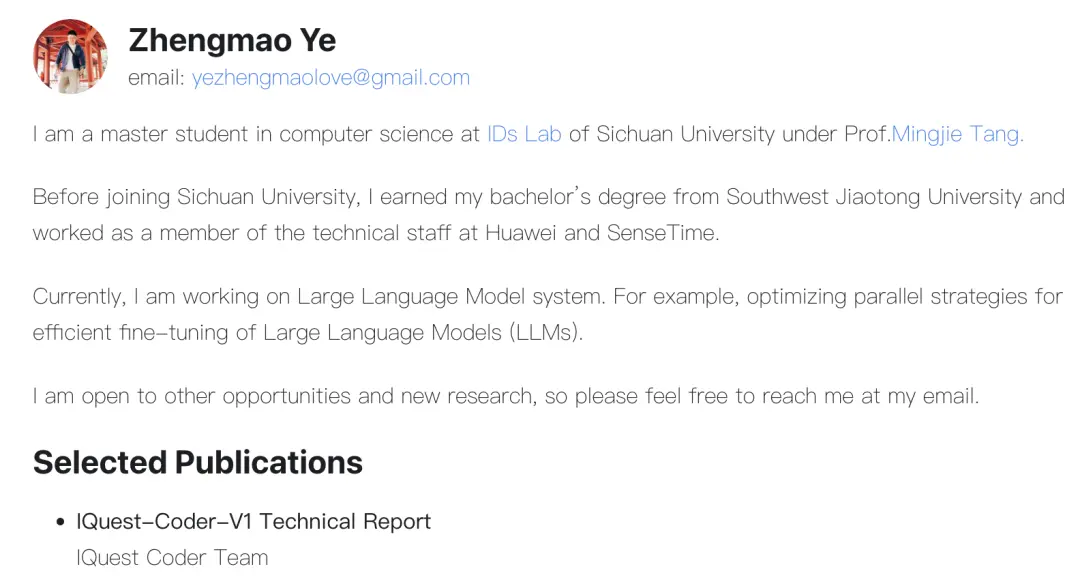This screenshot has width=1080, height=584.
Task: Open the IQuest-Coder-V1 Technical Report title
Action: pos(254,521)
